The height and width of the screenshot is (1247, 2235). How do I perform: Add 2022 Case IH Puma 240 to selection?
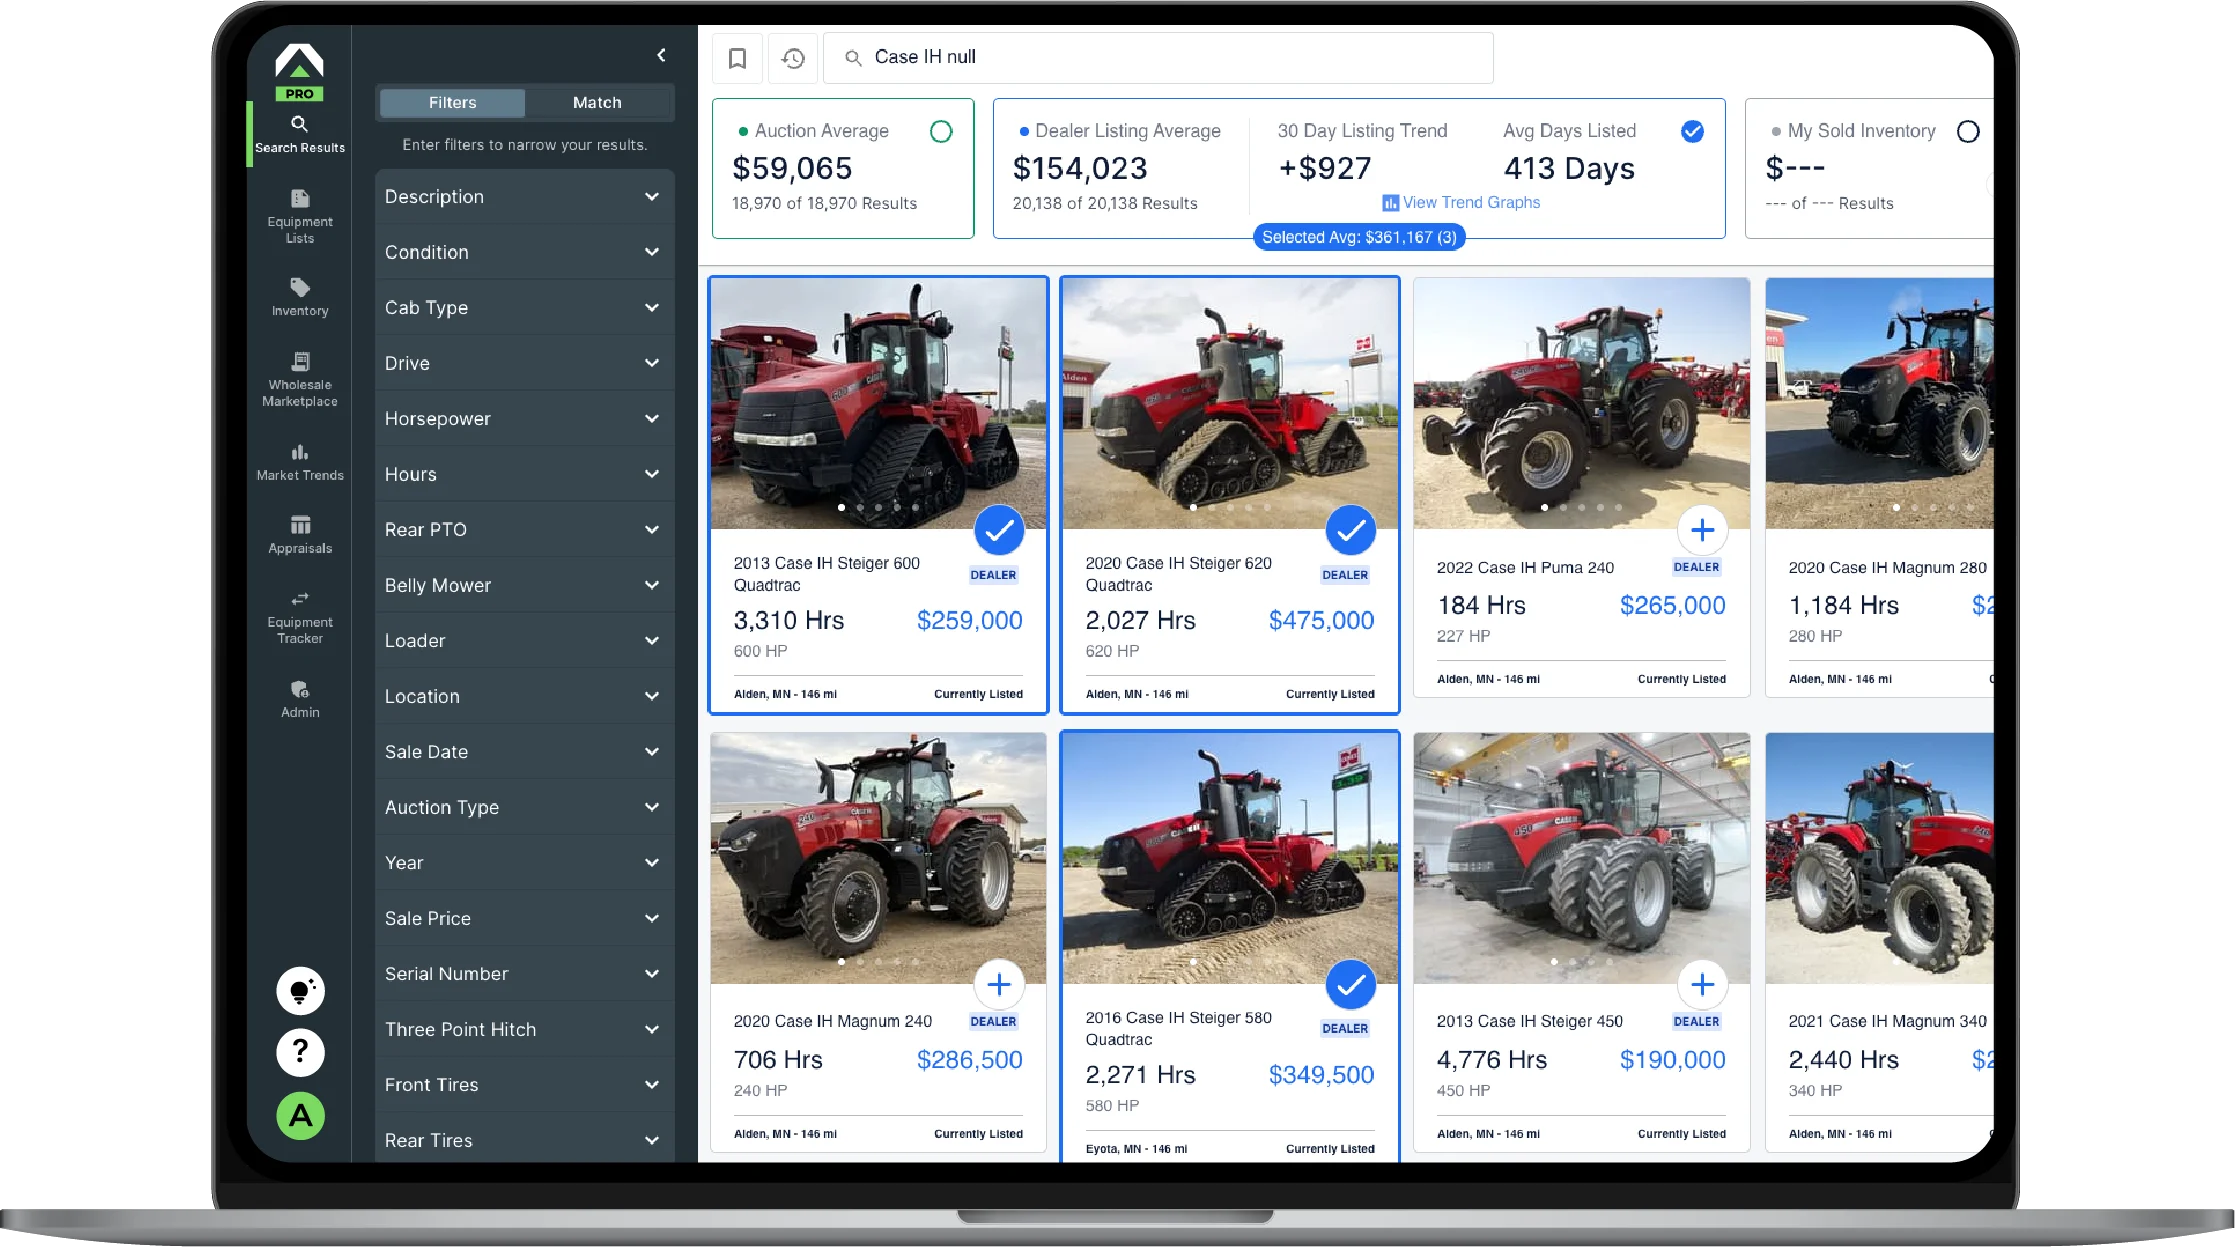point(1702,531)
